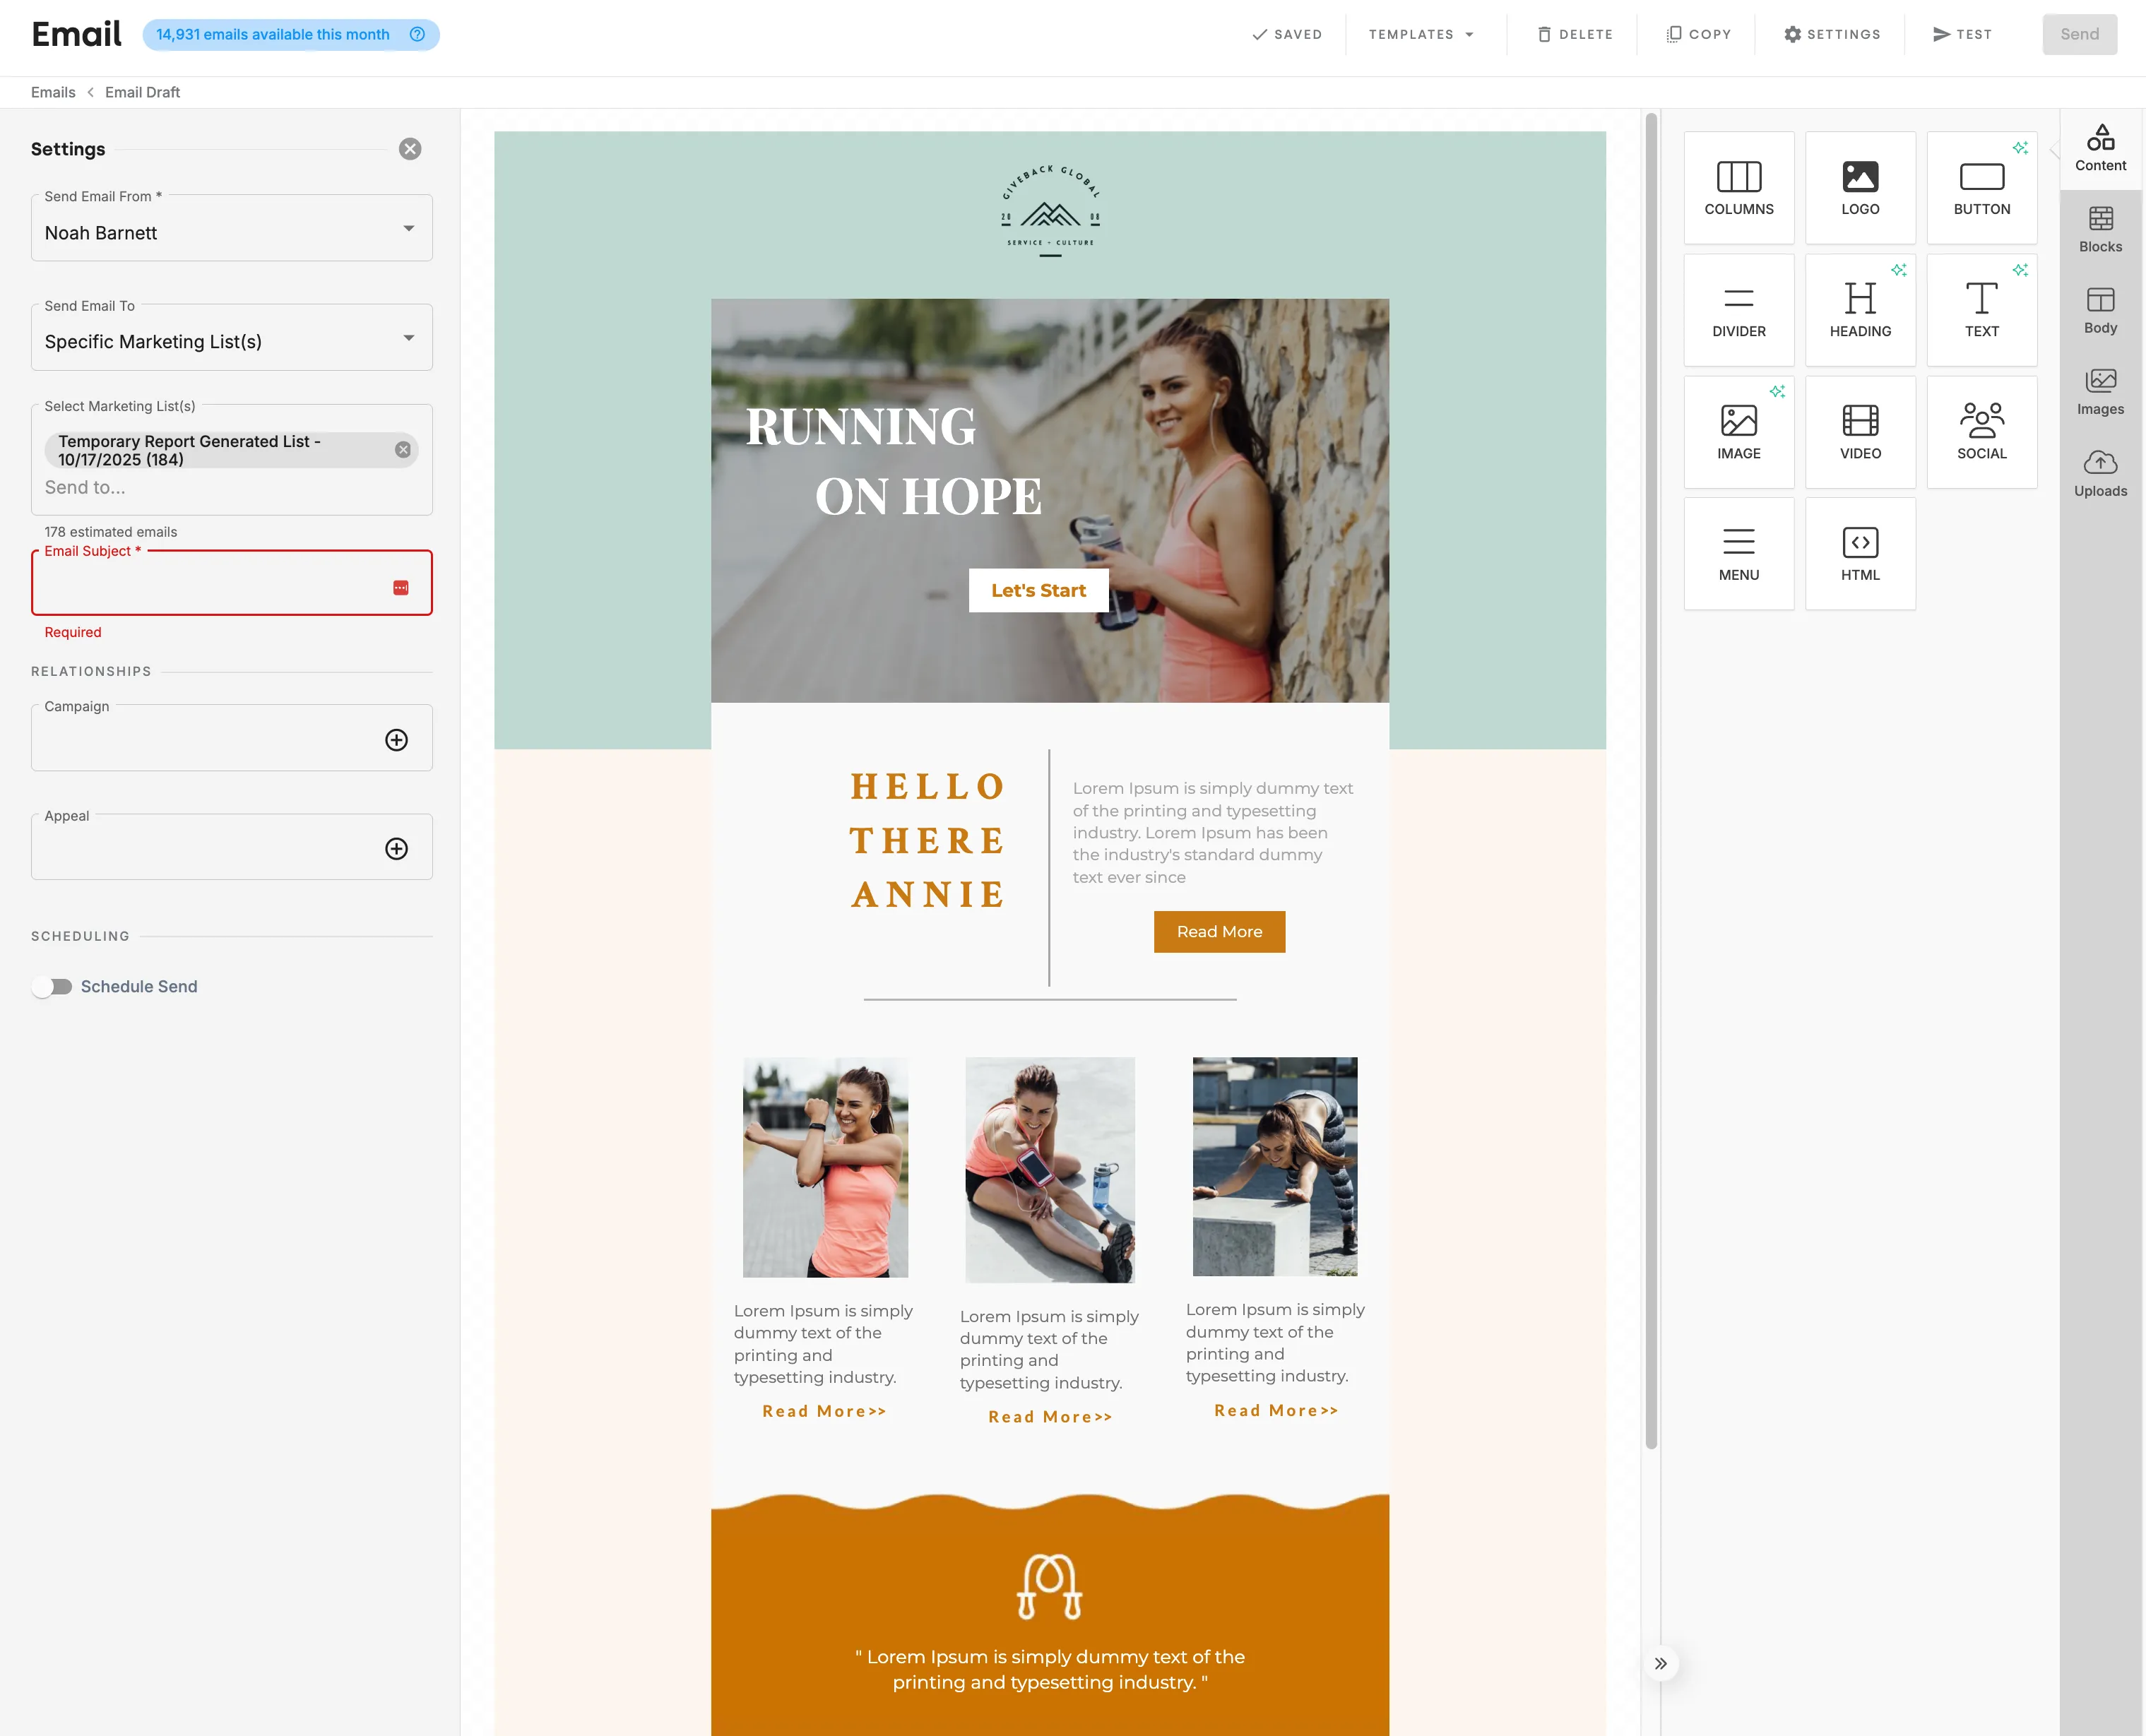Remove the Temporary Report Generated List chip
The image size is (2146, 1736).
403,450
